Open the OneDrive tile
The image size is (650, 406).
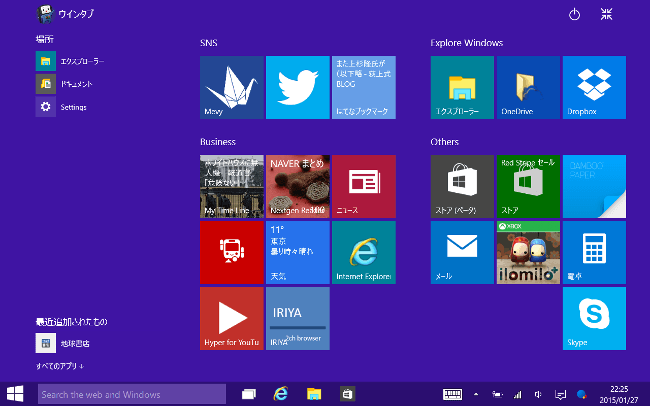(528, 88)
